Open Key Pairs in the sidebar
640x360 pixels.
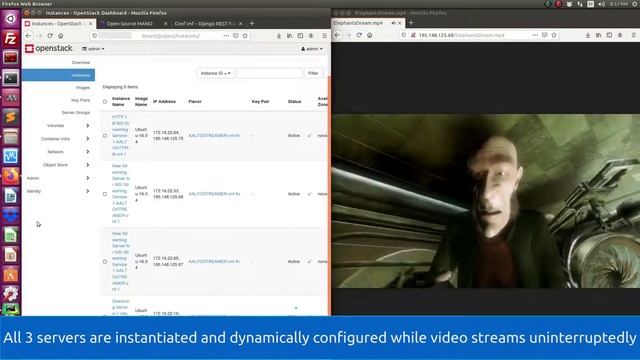80,100
